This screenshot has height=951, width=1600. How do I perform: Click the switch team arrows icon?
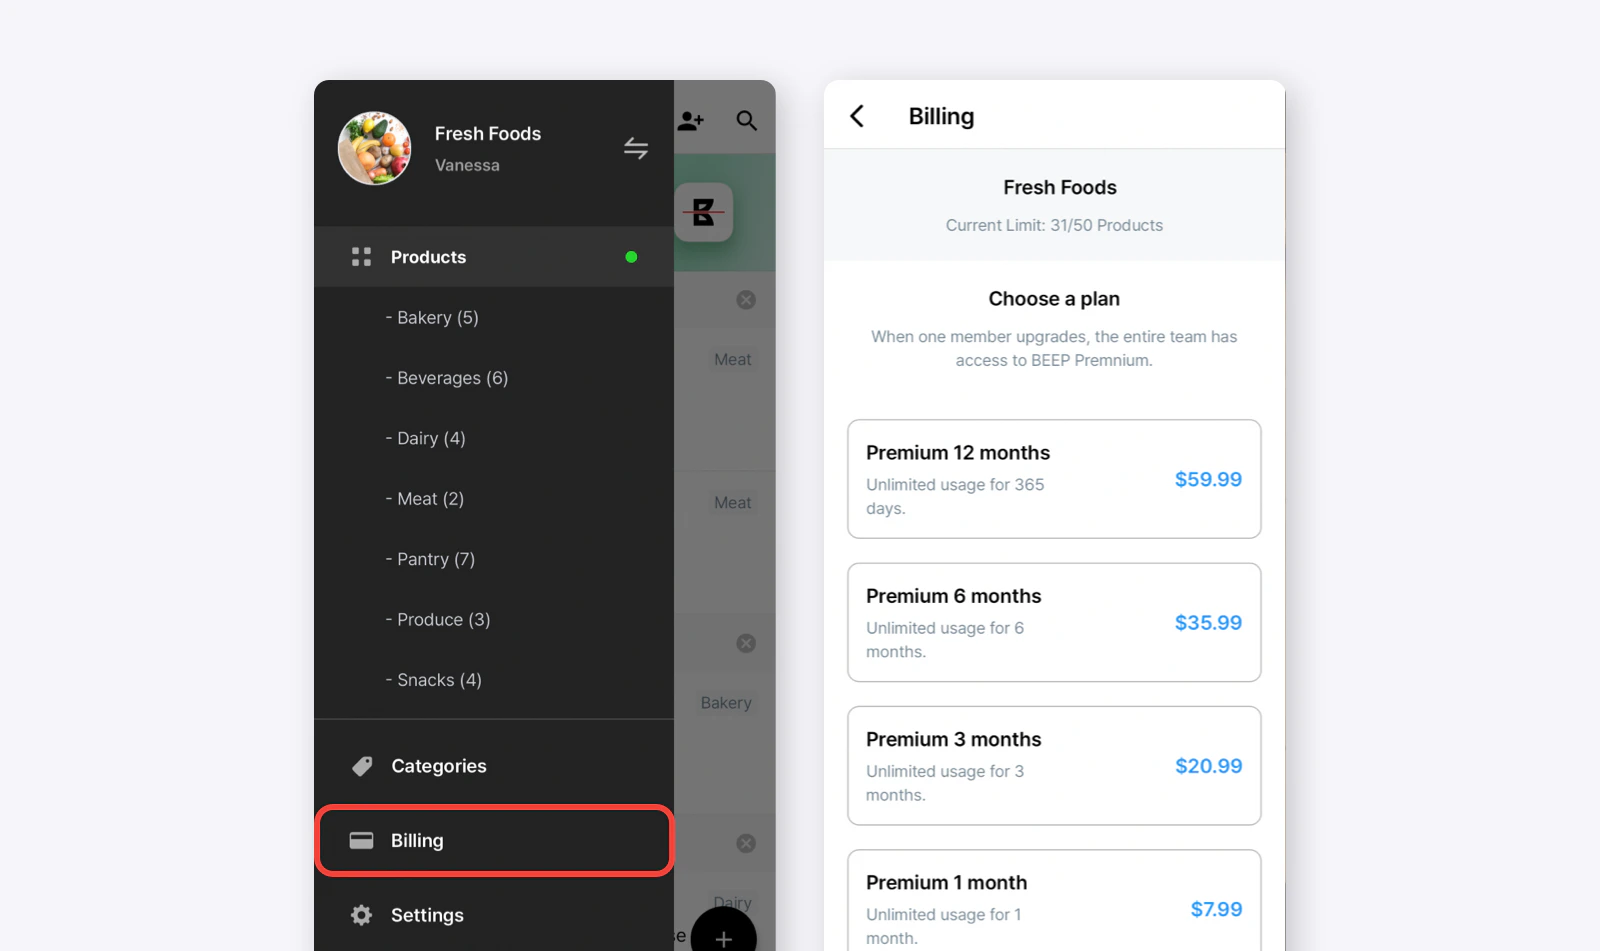click(x=636, y=148)
